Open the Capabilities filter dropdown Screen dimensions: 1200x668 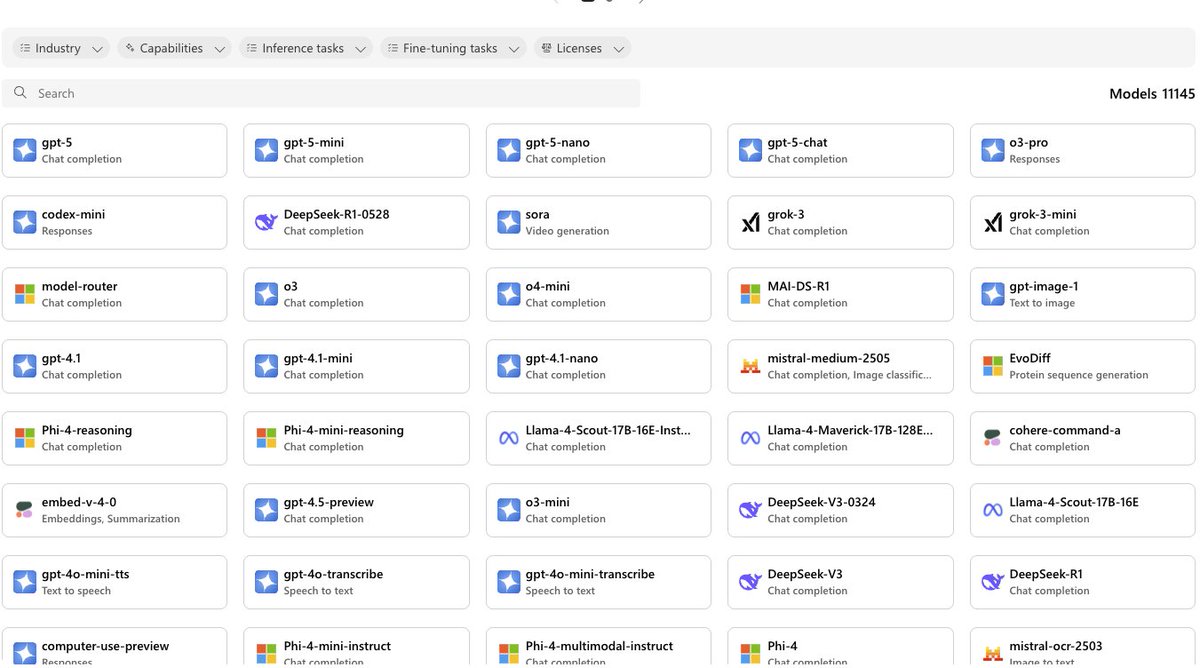174,48
